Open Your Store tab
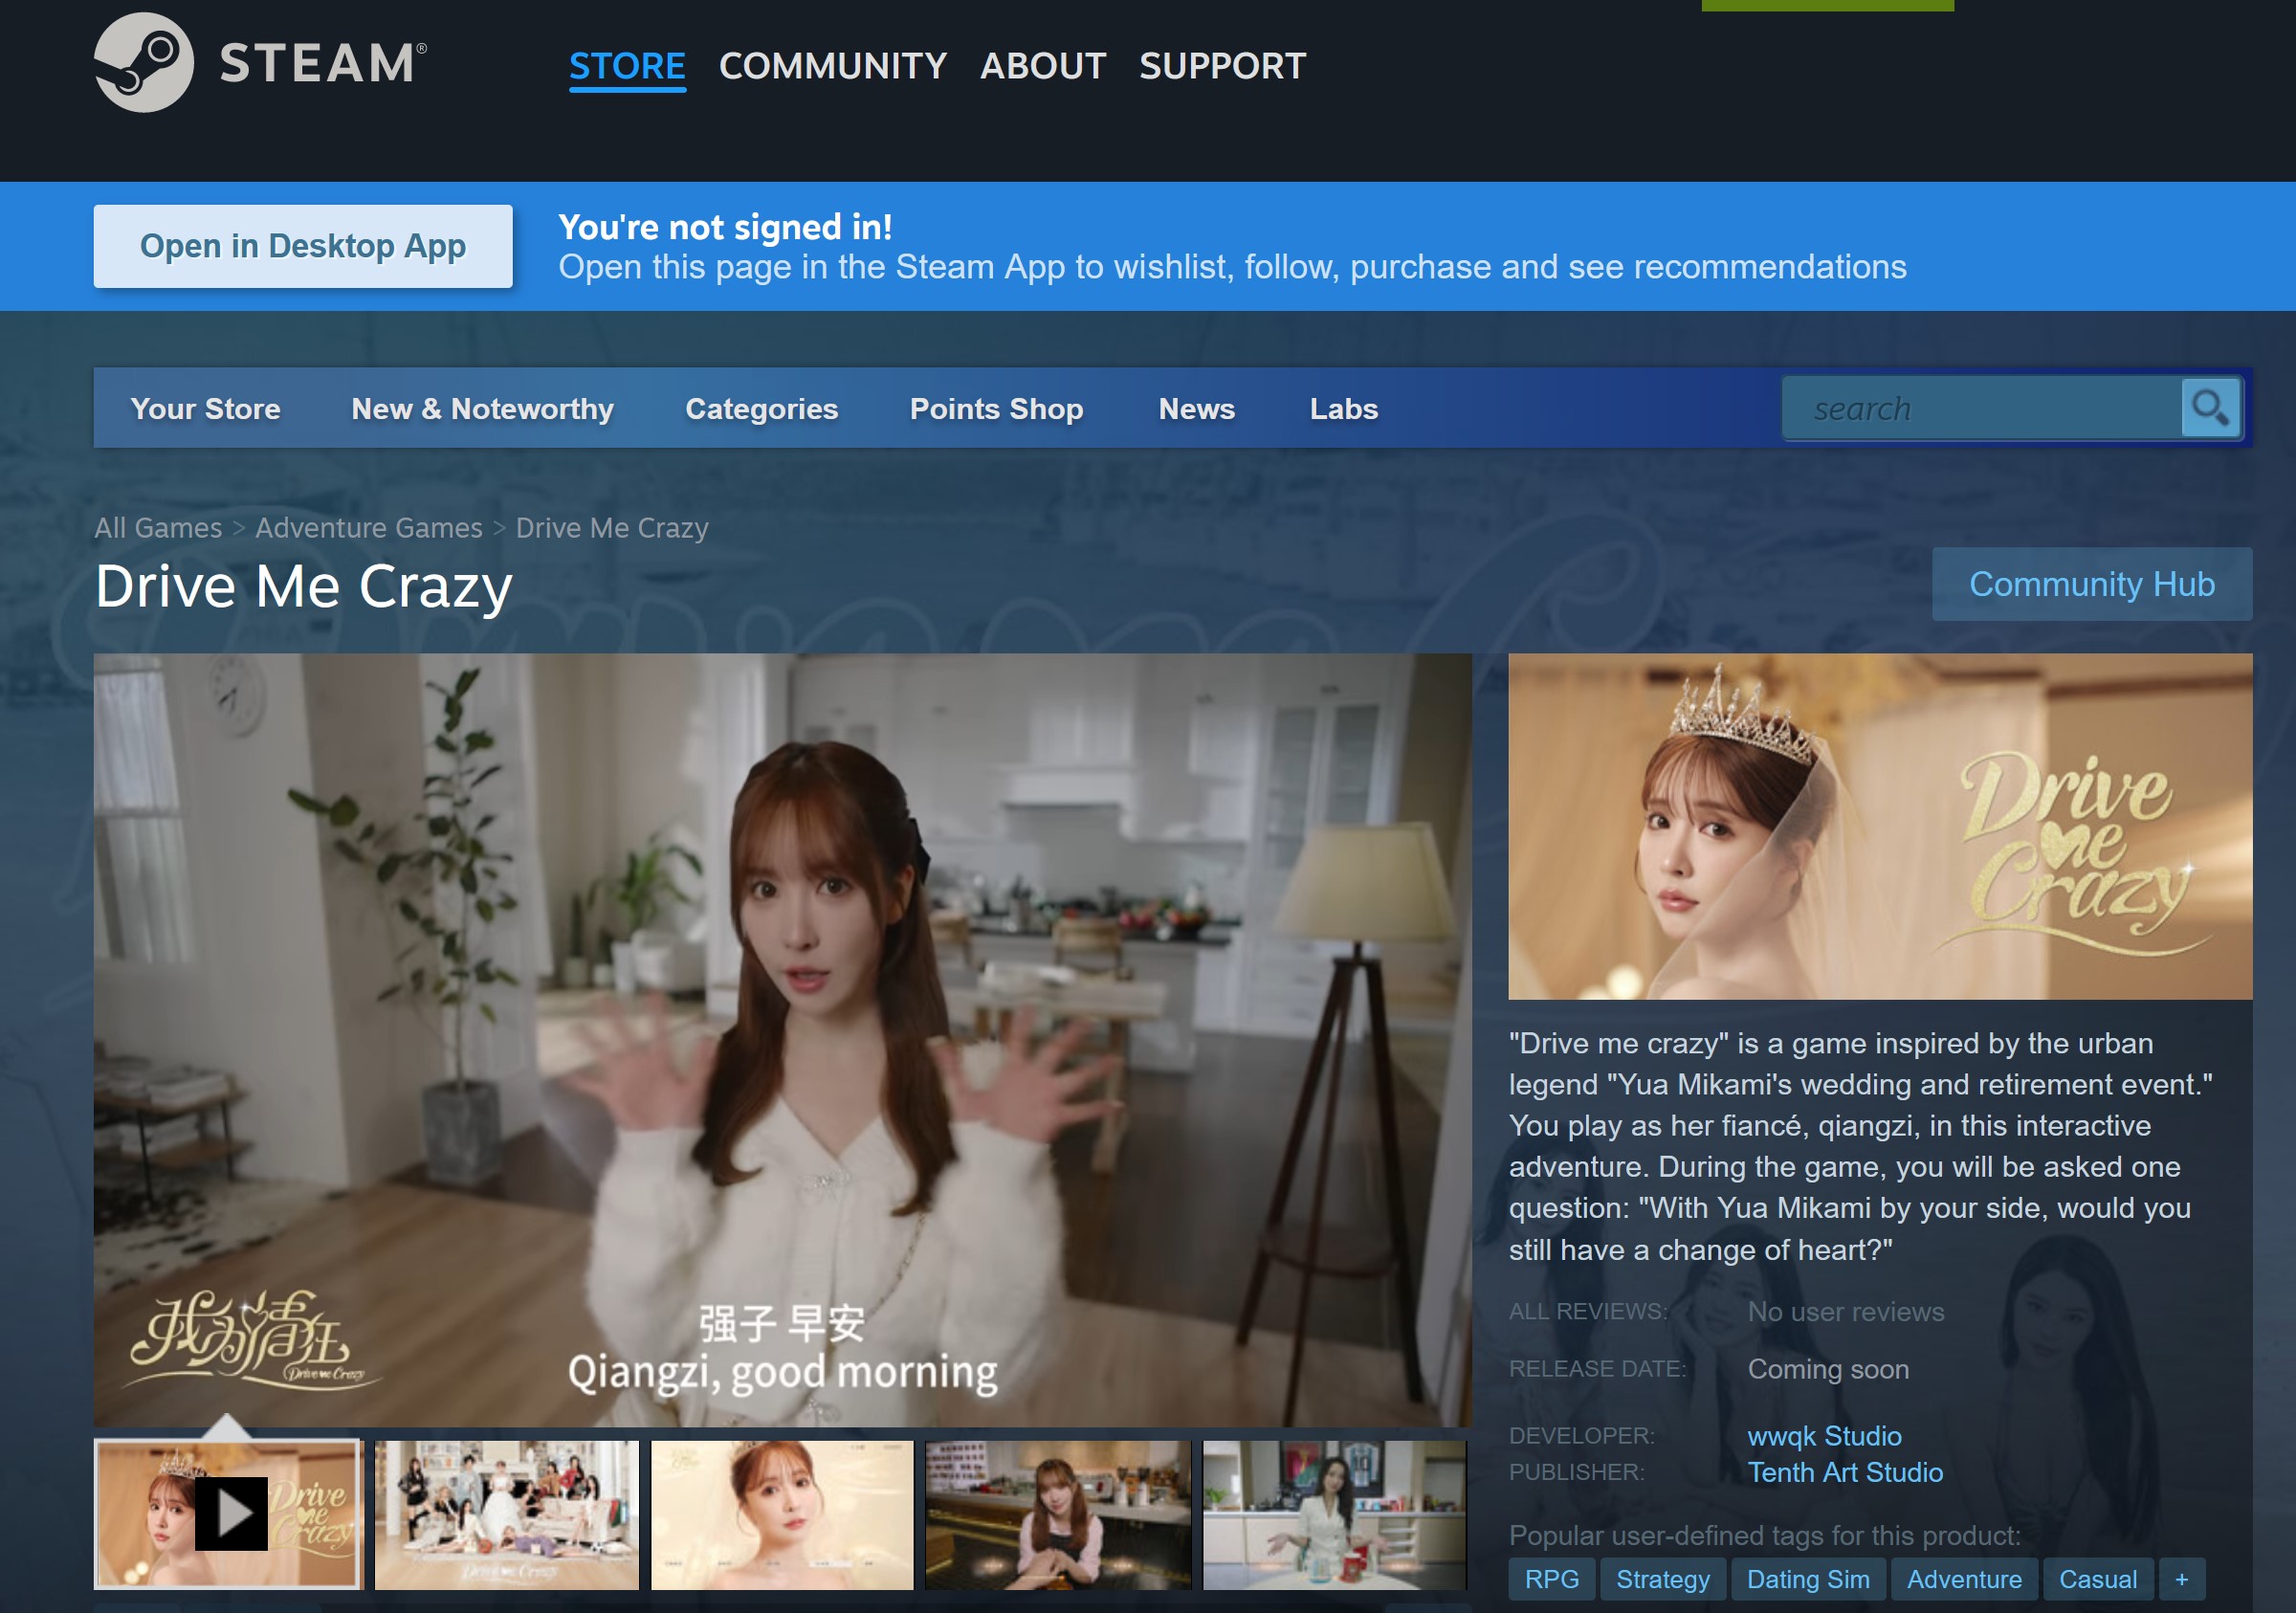The height and width of the screenshot is (1613, 2296). click(x=205, y=409)
